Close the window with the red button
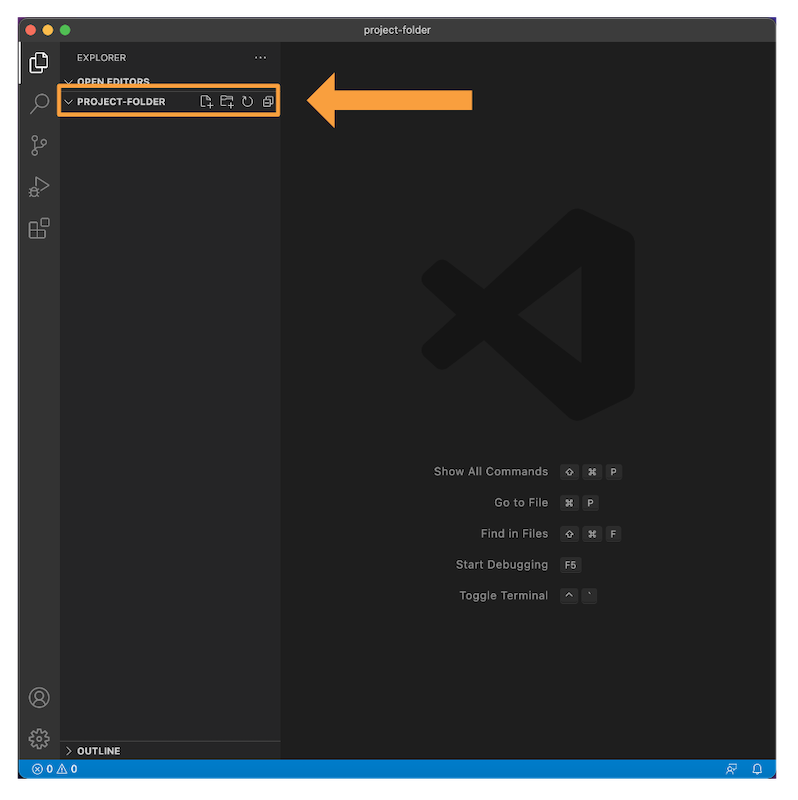 coord(31,30)
